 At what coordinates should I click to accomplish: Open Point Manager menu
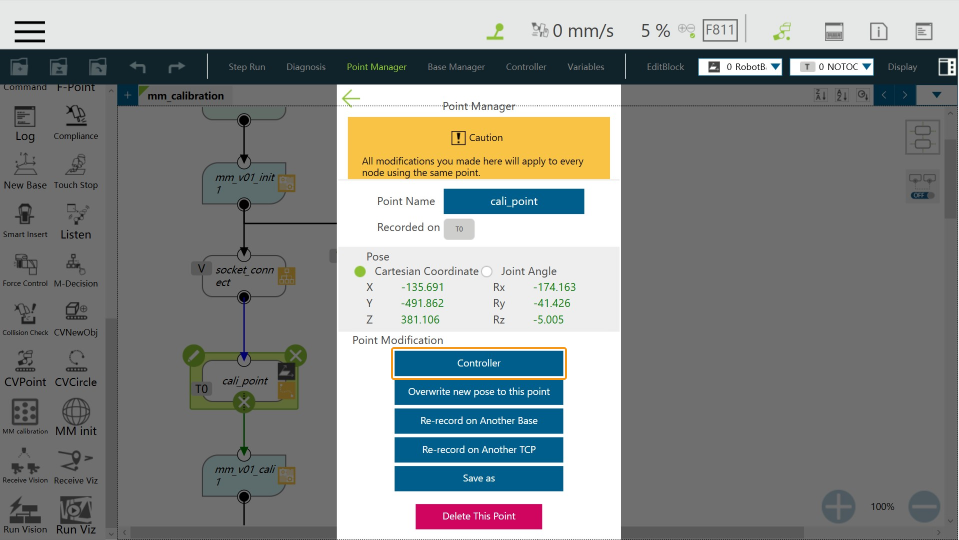coord(376,67)
